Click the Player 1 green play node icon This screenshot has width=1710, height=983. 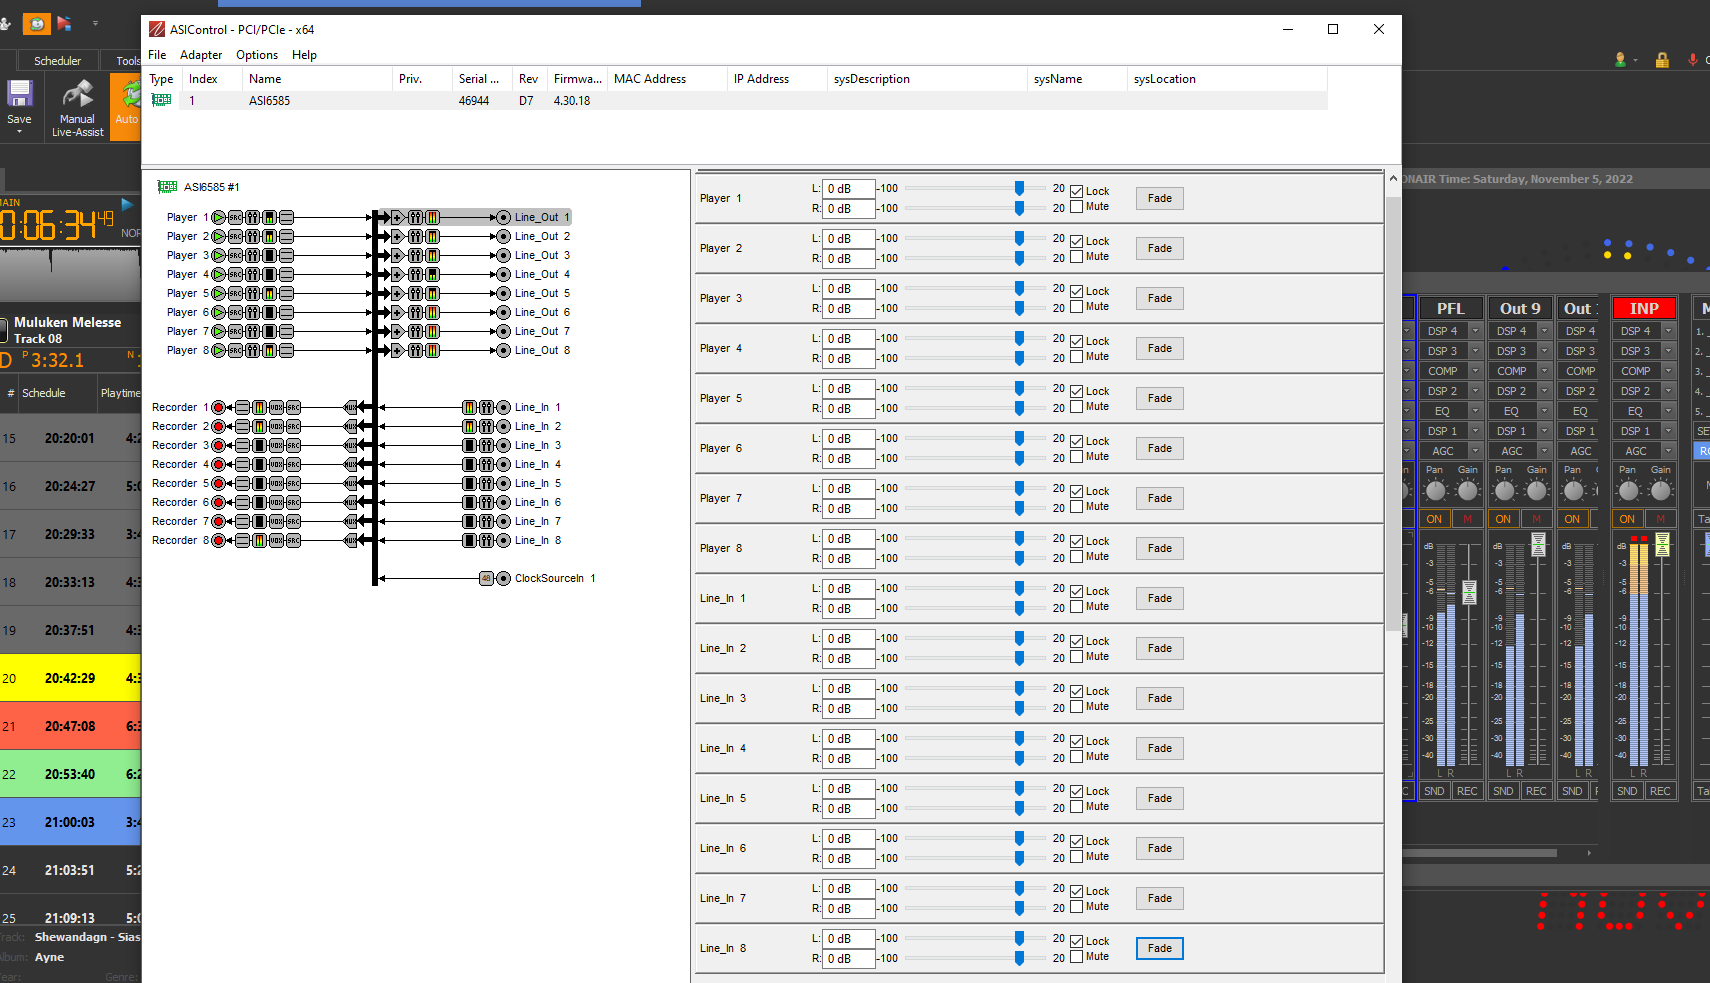219,217
